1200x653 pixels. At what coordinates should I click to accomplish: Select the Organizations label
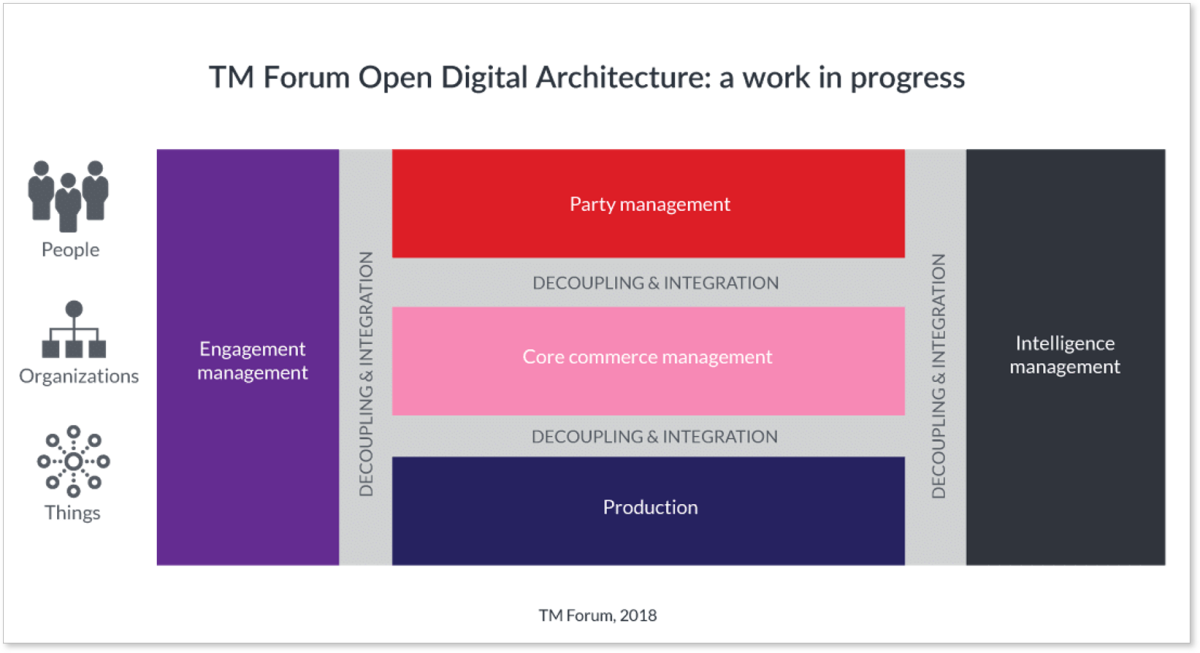79,376
